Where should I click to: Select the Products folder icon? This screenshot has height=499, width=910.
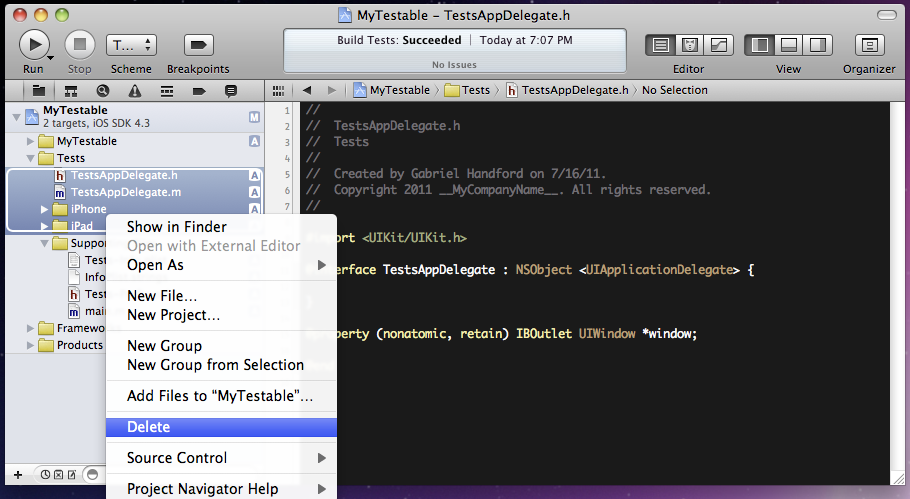46,345
